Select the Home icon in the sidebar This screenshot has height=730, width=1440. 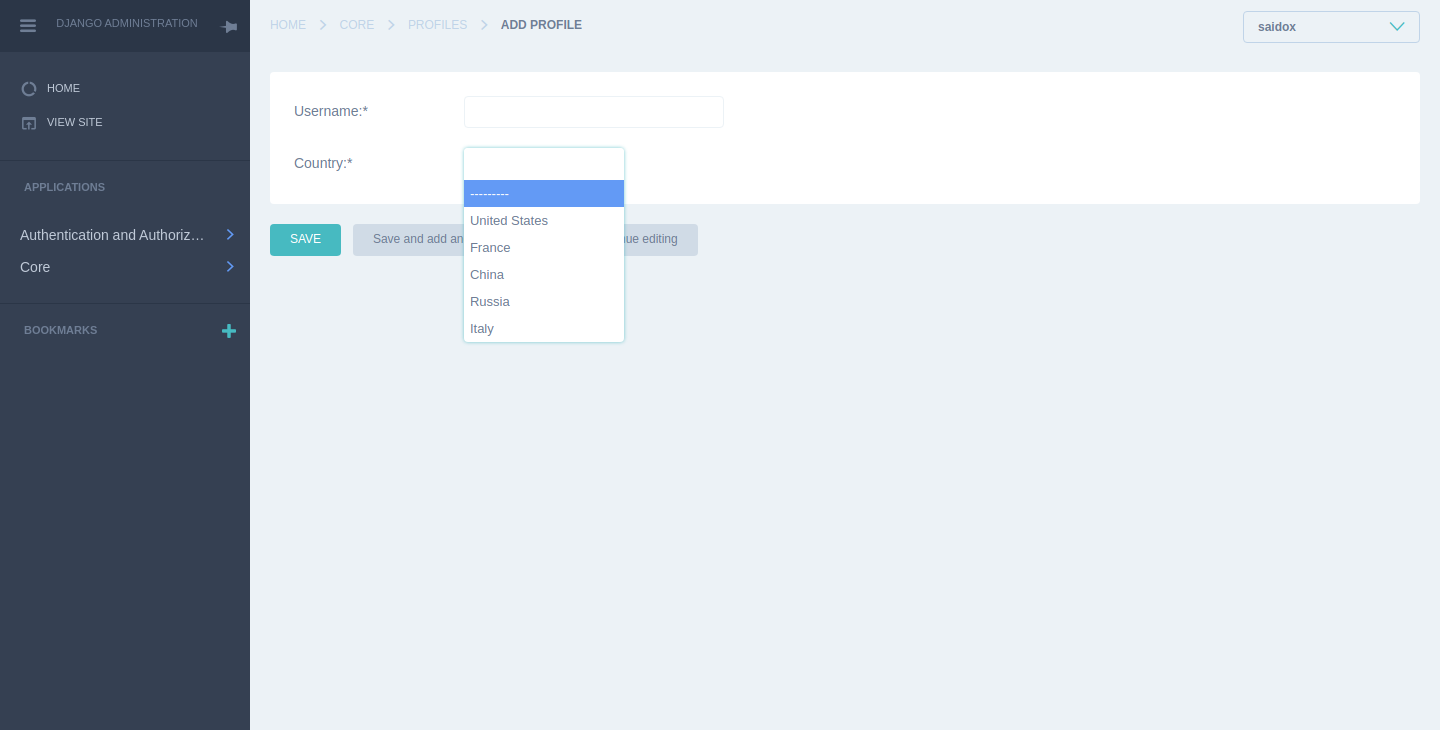pyautogui.click(x=29, y=89)
